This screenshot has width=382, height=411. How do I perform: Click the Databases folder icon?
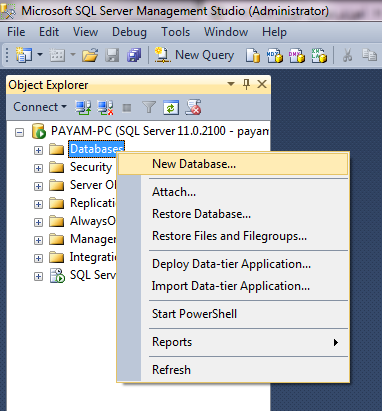(57, 149)
